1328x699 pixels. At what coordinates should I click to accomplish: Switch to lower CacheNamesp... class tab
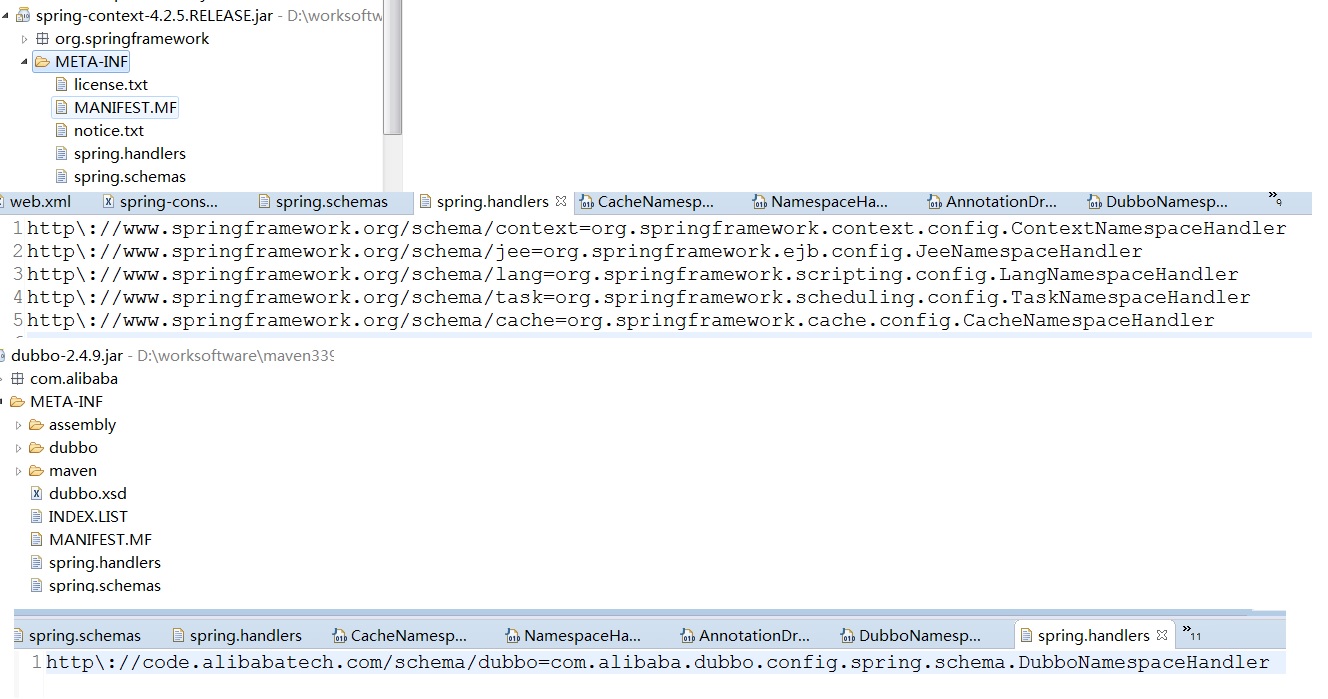click(x=409, y=636)
